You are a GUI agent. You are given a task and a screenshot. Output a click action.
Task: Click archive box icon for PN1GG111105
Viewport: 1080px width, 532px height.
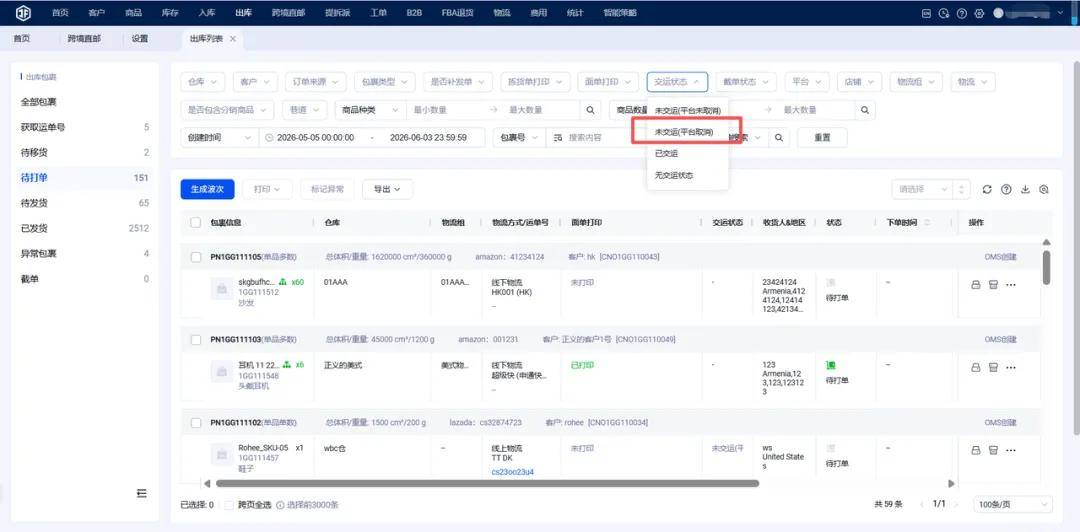tap(993, 285)
